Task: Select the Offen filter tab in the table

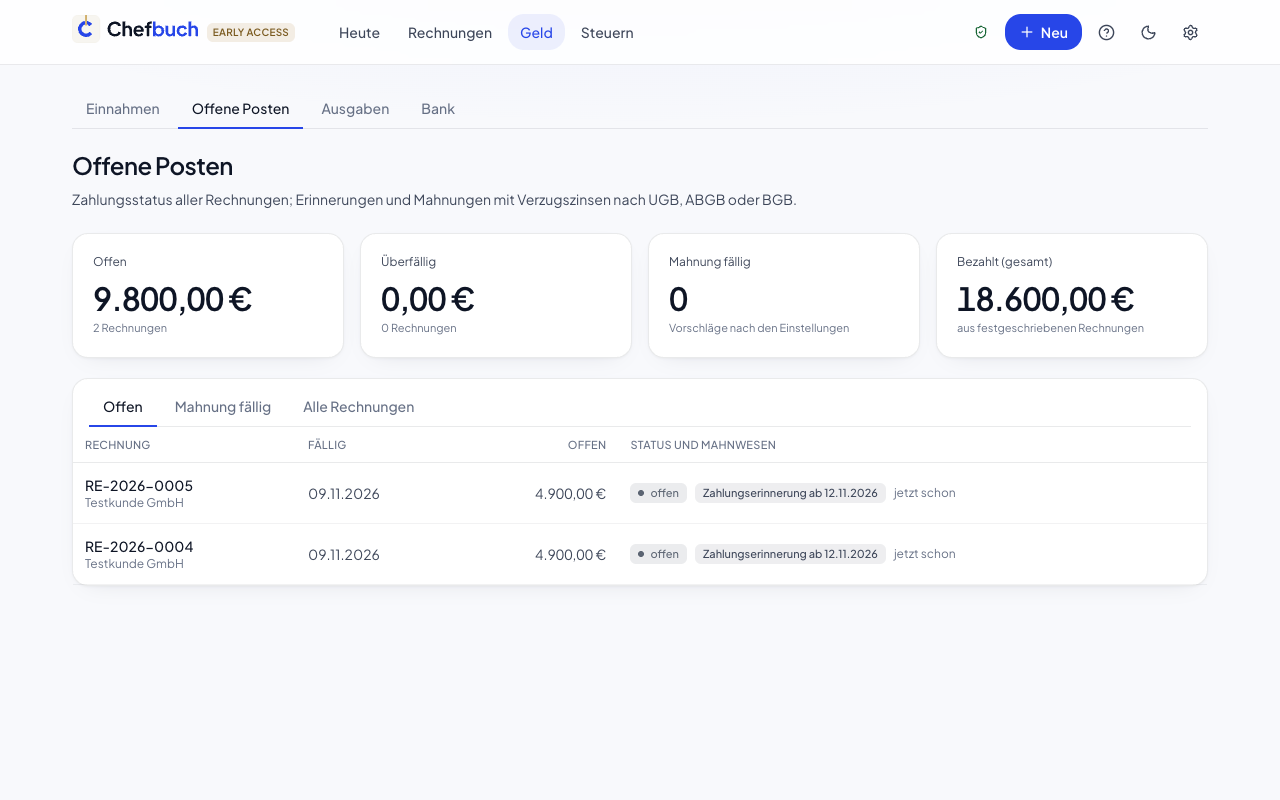Action: pos(123,407)
